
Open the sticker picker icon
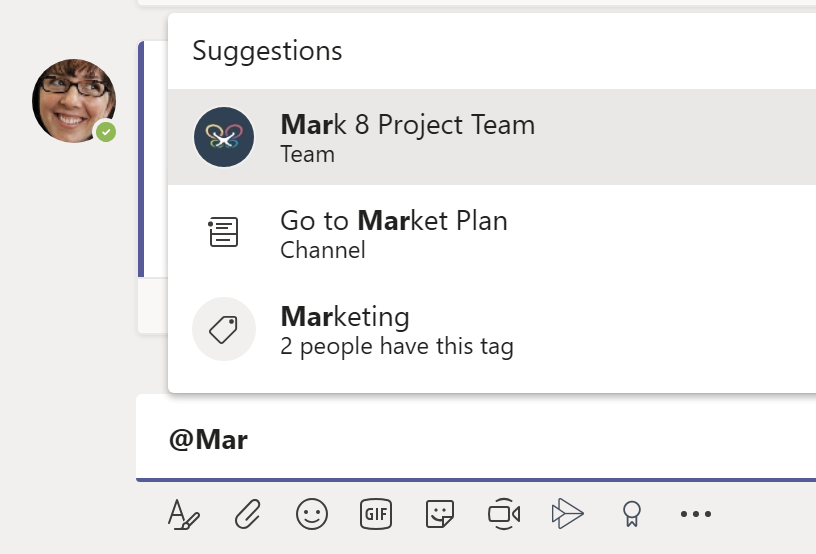440,514
